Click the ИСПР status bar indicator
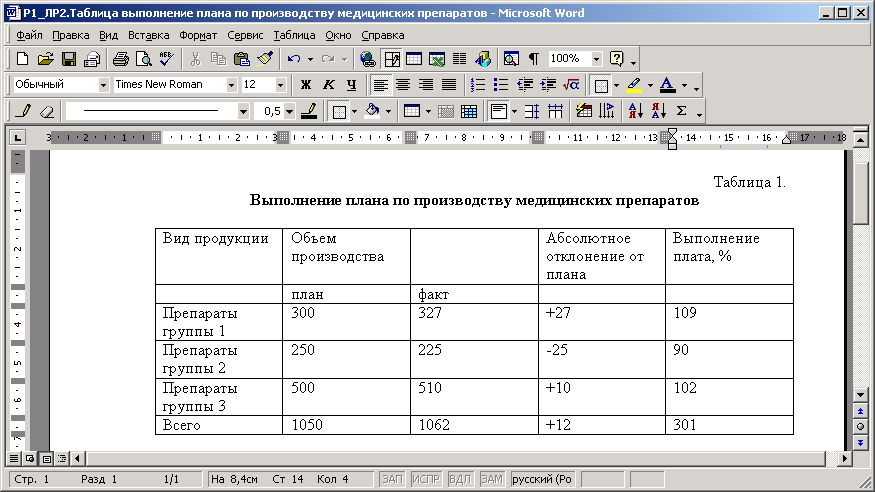 click(426, 479)
